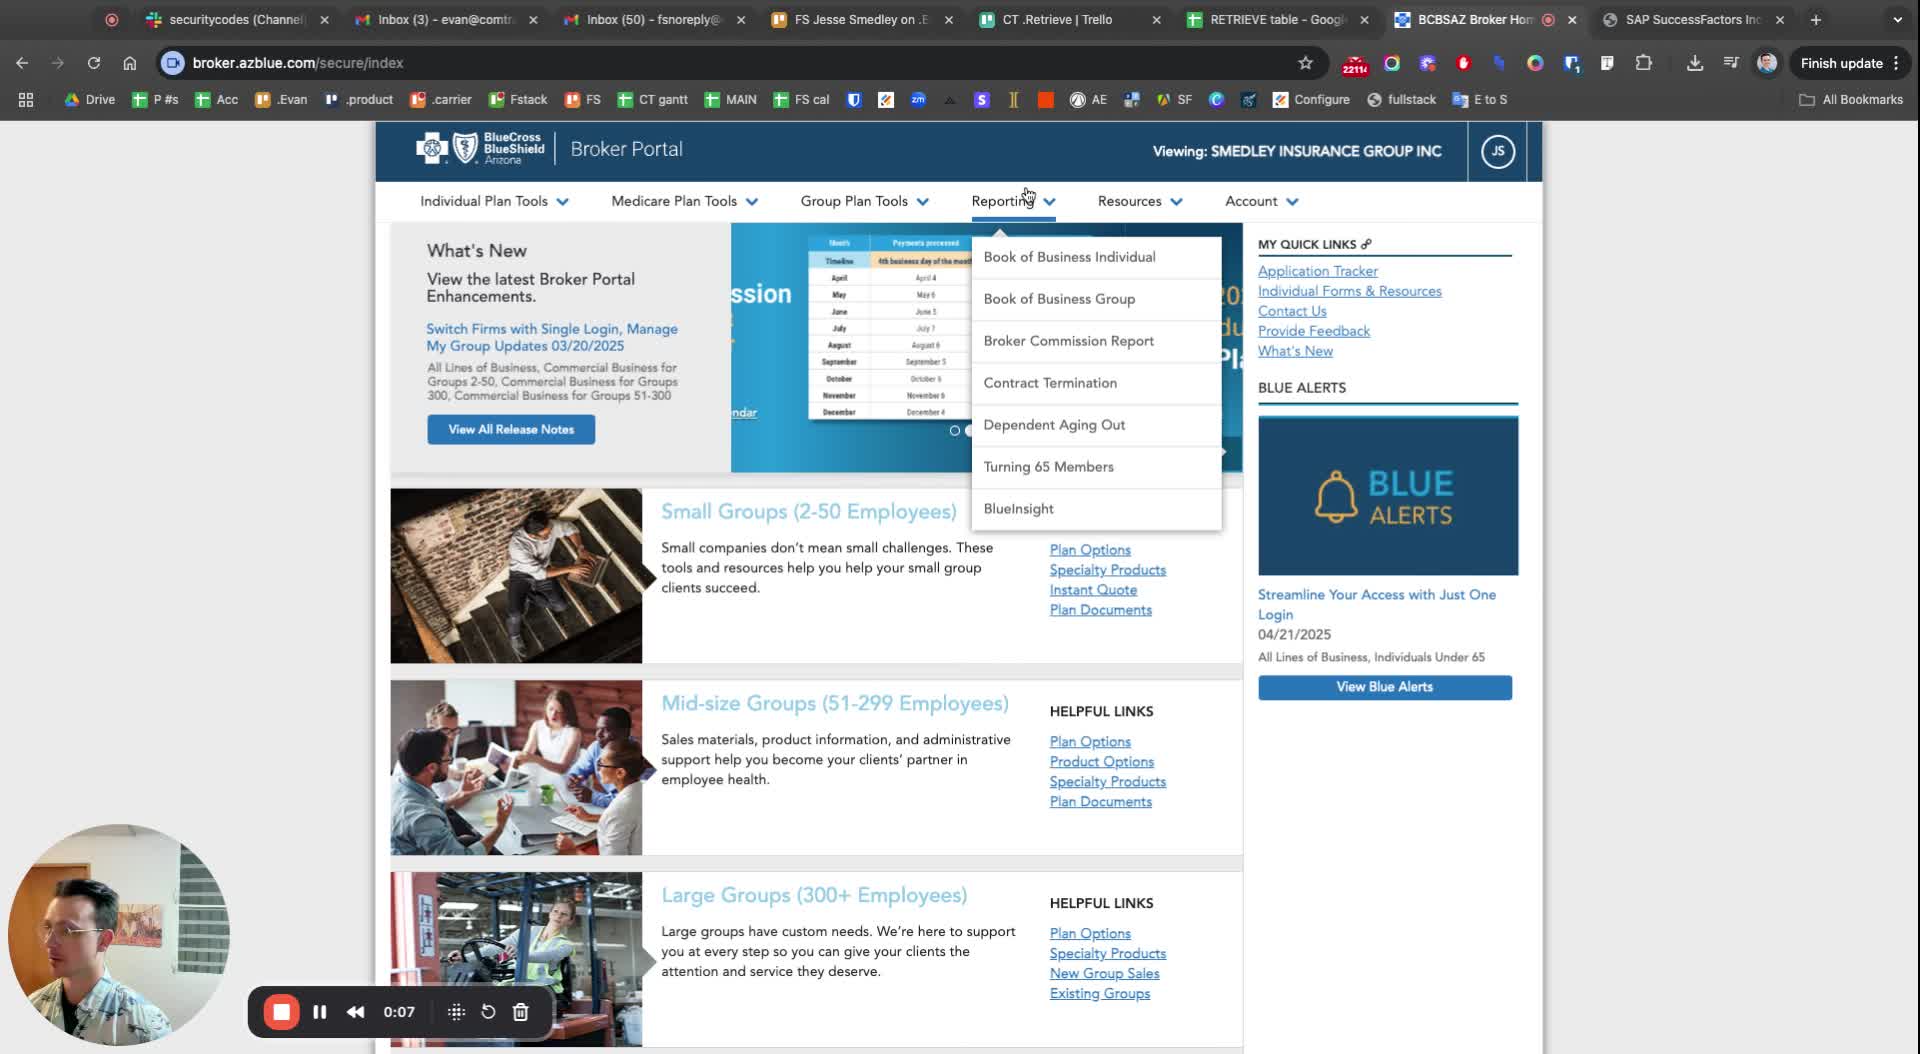Image resolution: width=1920 pixels, height=1054 pixels.
Task: Click View Blue Alerts button
Action: tap(1384, 687)
